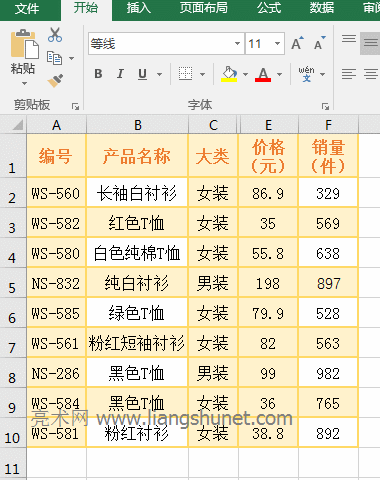The height and width of the screenshot is (480, 380).
Task: Switch to the 开始 (Home) tab
Action: (x=86, y=8)
